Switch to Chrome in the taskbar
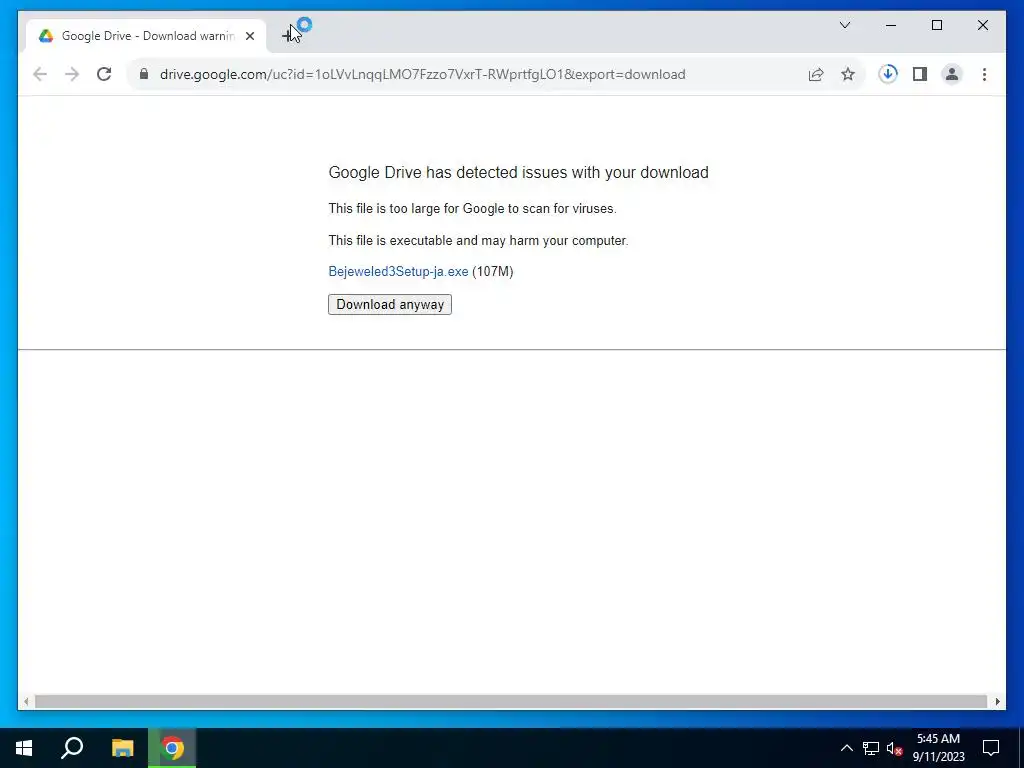The image size is (1024, 768). [x=172, y=748]
